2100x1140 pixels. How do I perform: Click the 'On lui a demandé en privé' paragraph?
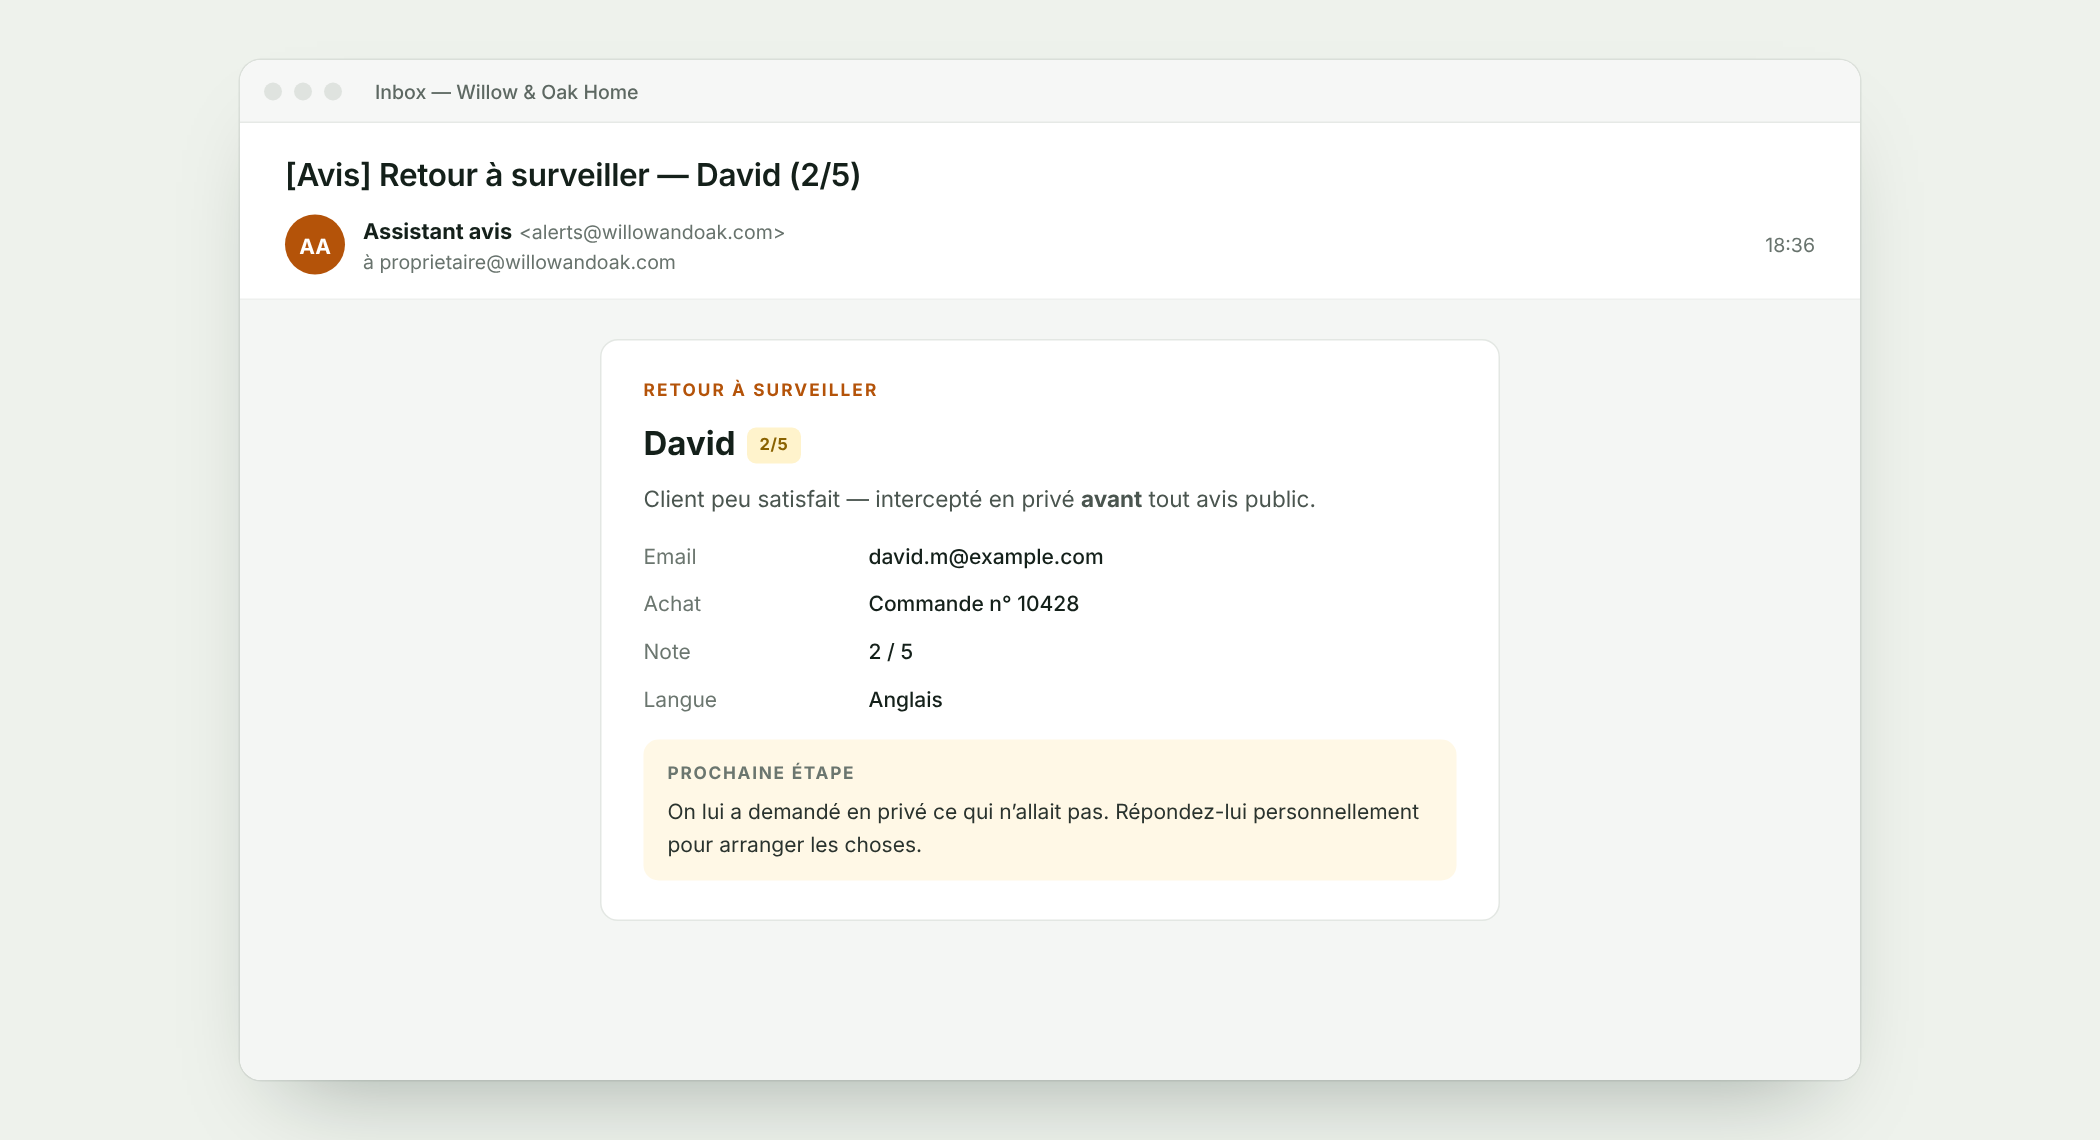coord(1043,828)
